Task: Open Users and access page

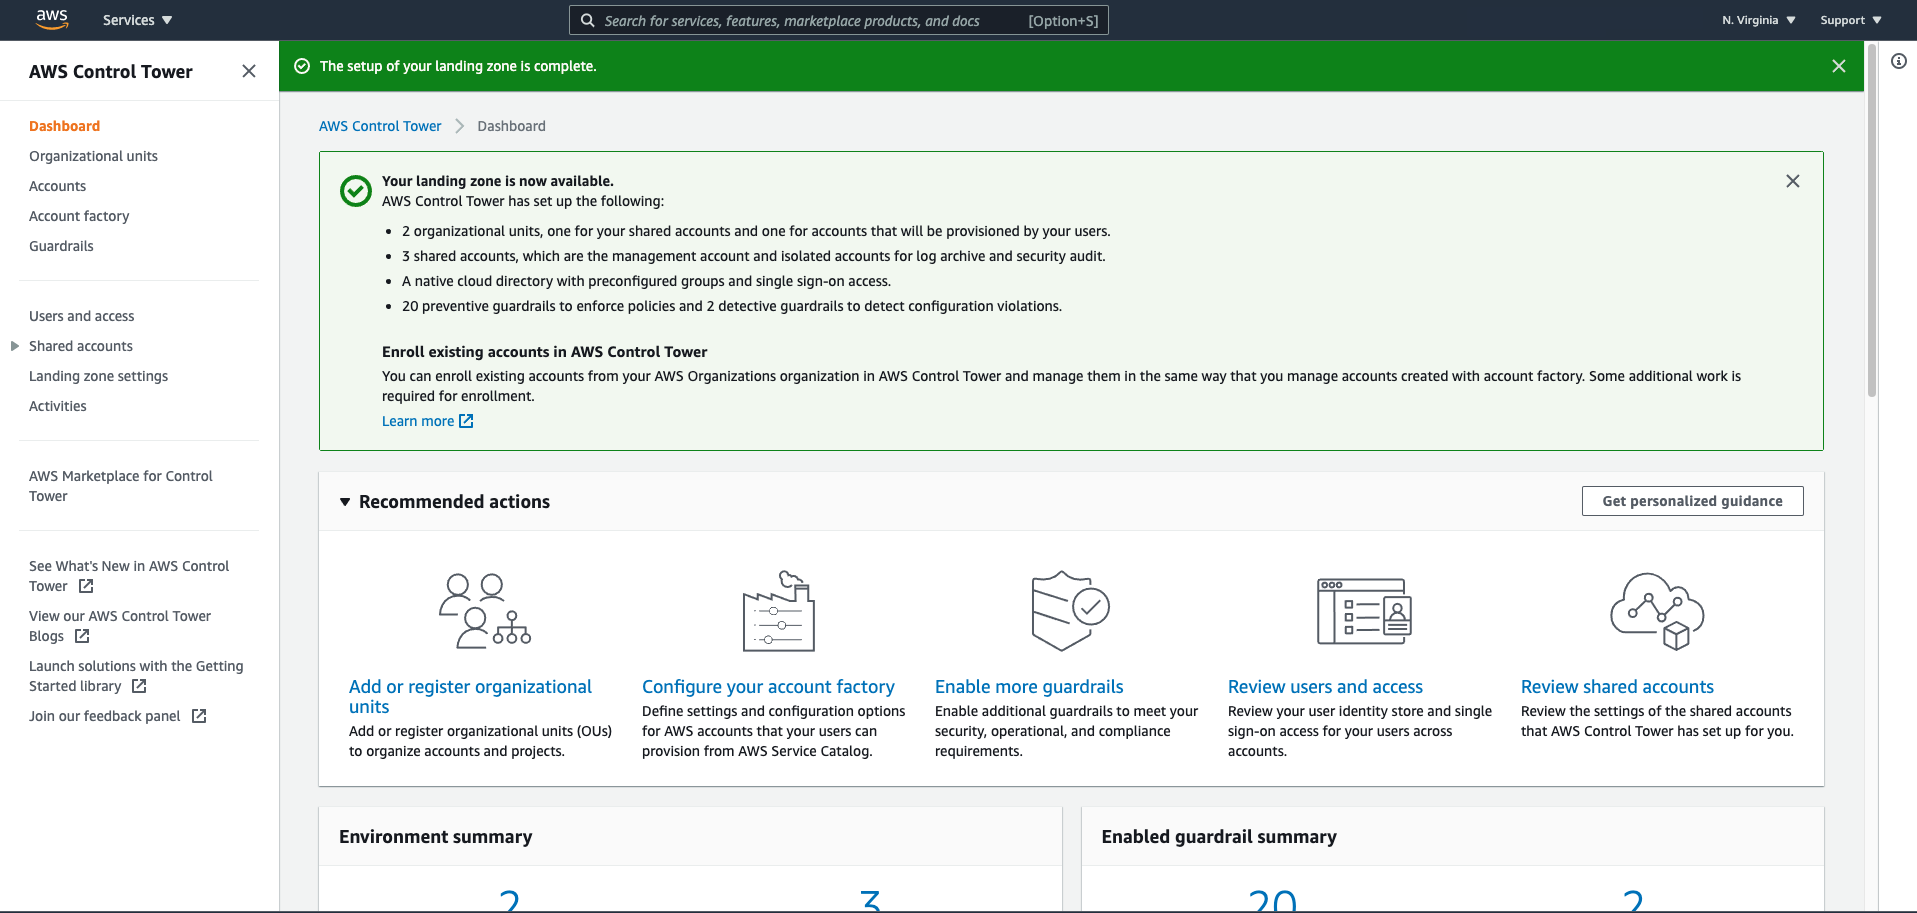Action: pyautogui.click(x=81, y=316)
